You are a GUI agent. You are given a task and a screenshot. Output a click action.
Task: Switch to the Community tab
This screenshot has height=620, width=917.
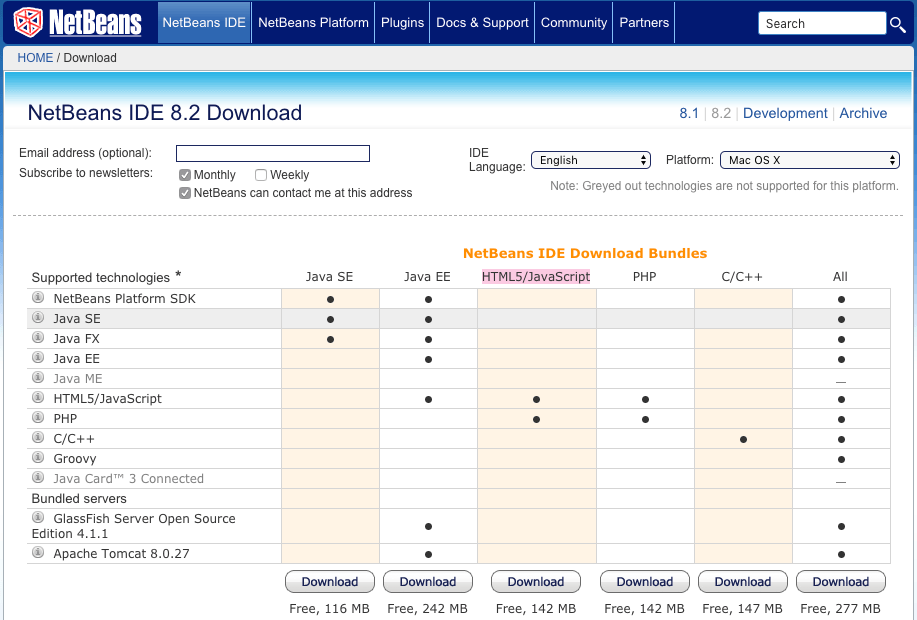(574, 22)
